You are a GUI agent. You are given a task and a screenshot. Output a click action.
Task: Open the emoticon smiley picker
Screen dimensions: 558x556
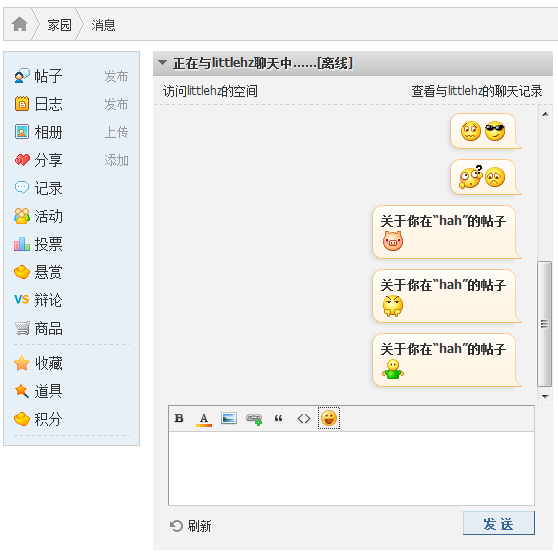click(329, 418)
